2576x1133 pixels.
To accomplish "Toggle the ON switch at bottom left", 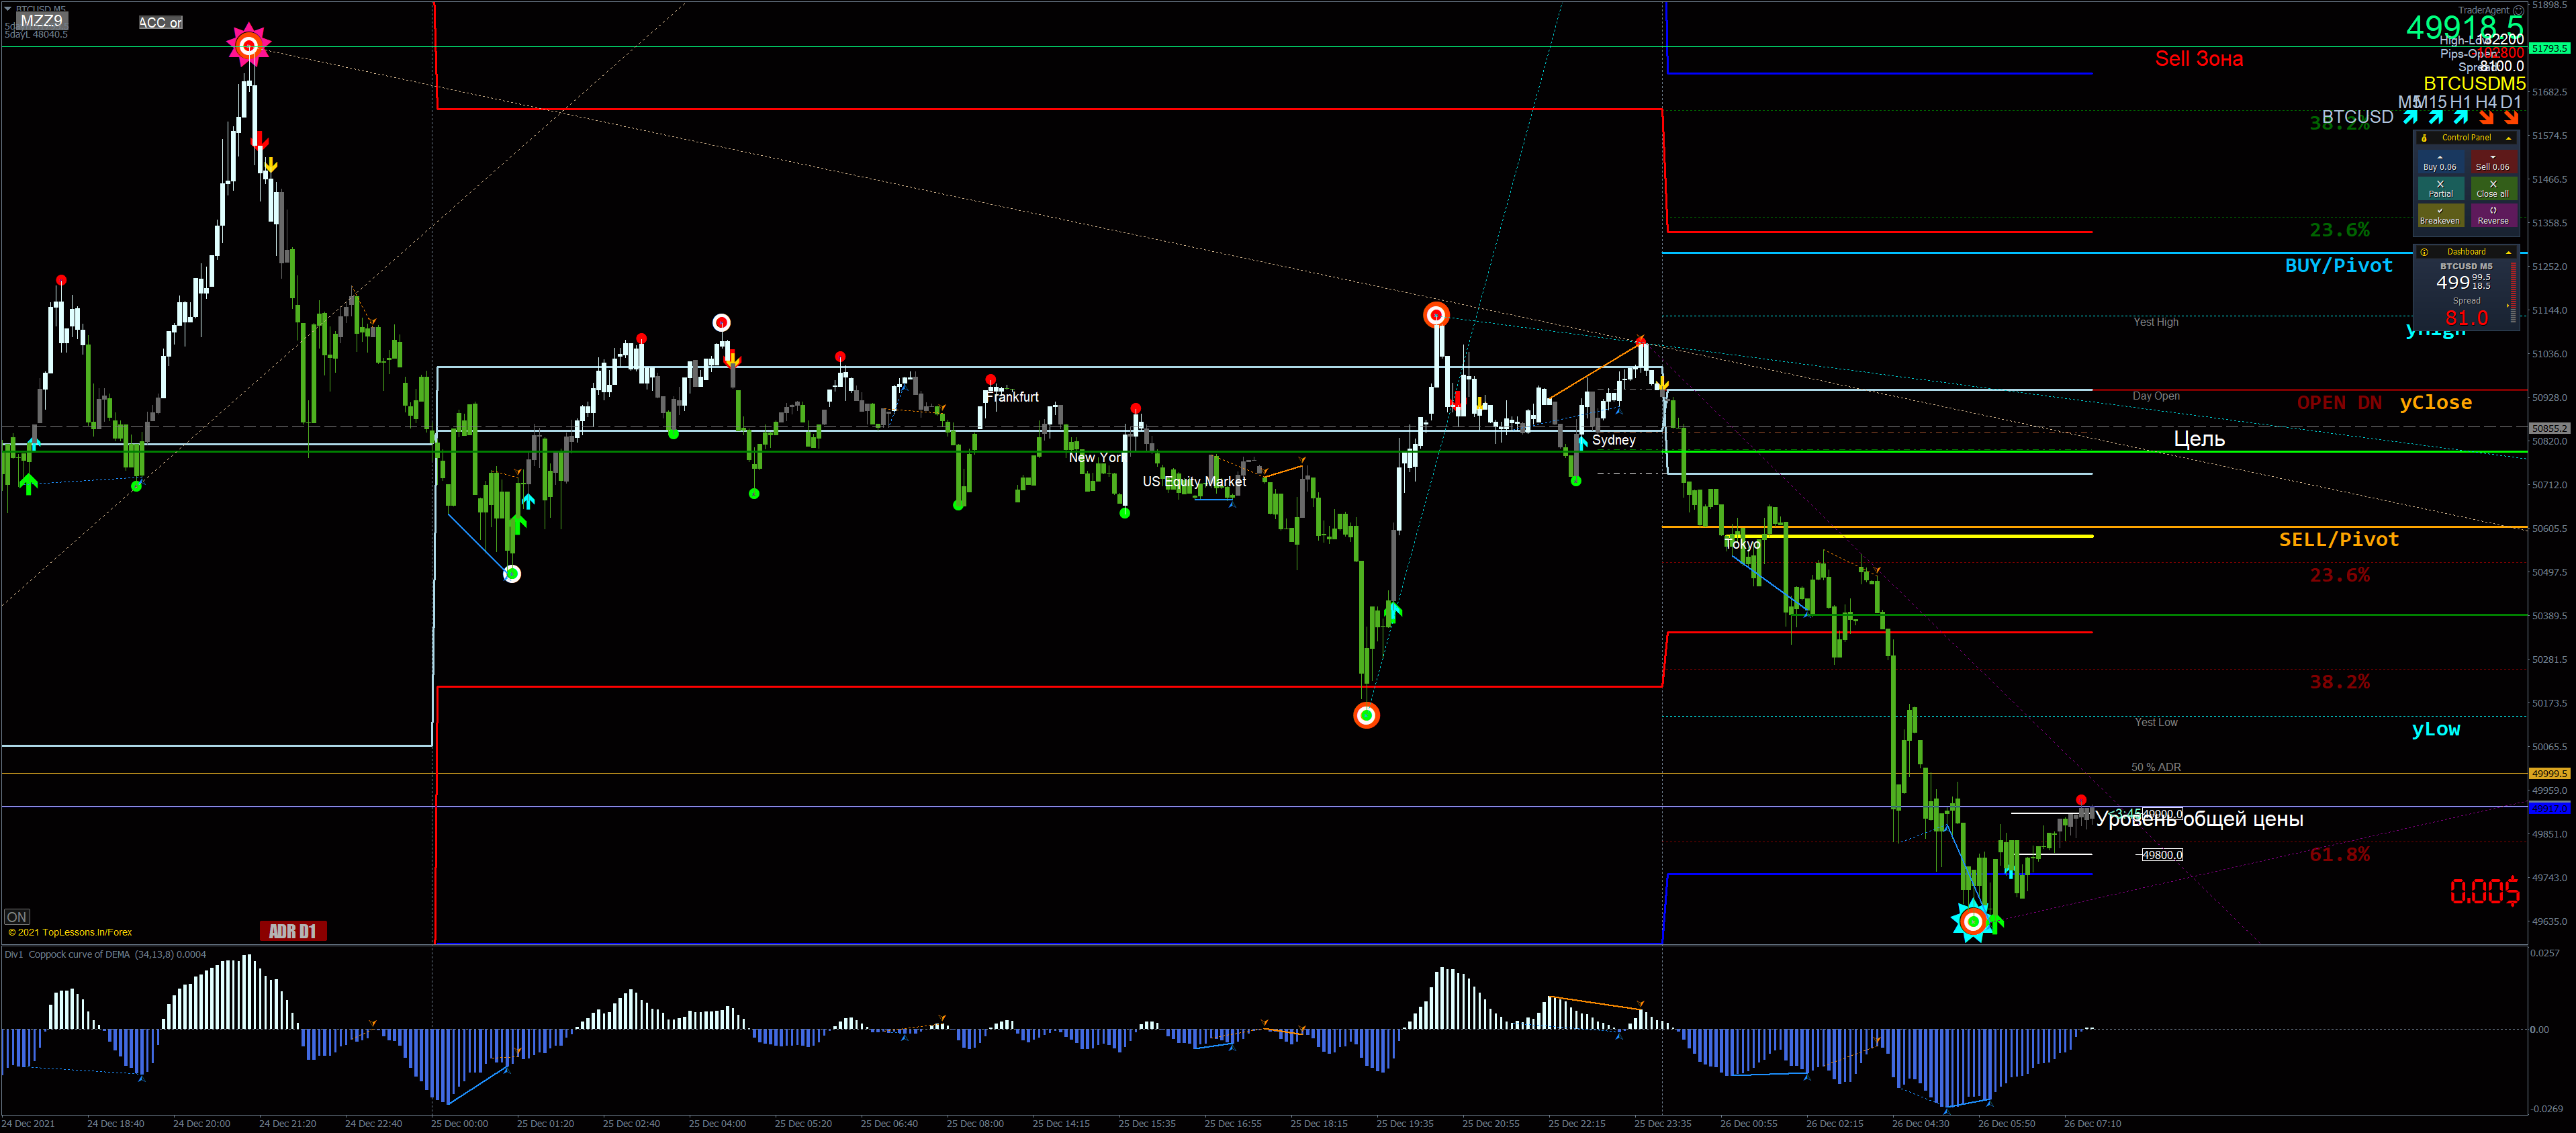I will click(17, 917).
